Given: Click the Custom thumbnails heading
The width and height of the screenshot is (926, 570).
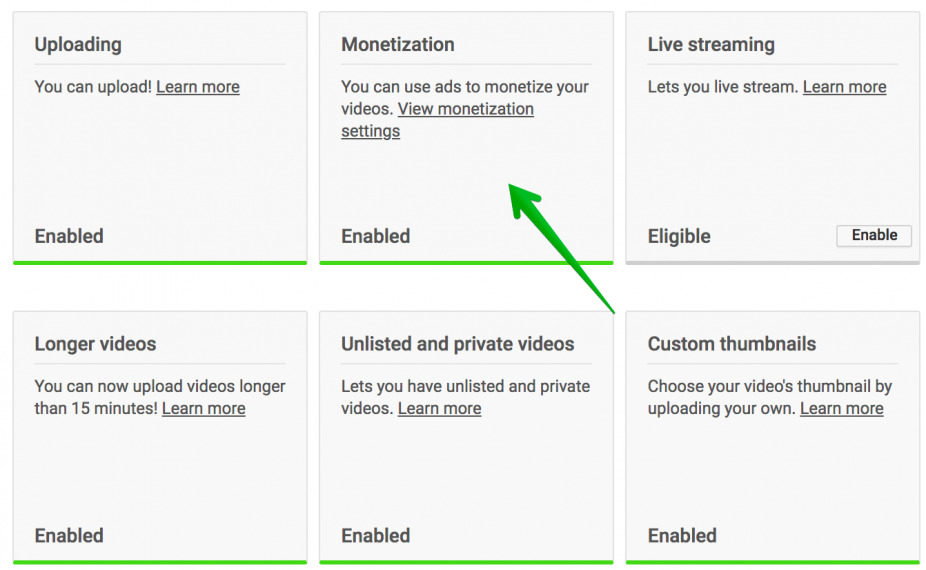Looking at the screenshot, I should point(731,344).
